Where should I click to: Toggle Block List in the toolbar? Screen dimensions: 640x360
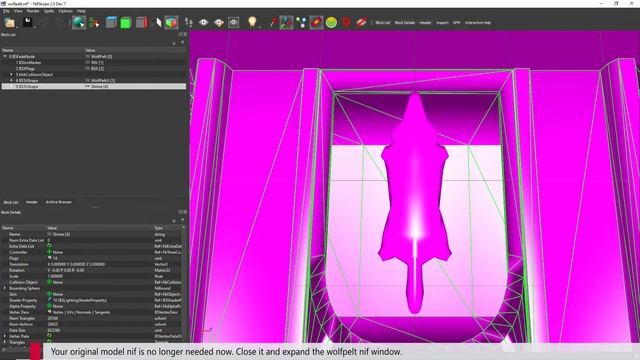coord(382,23)
